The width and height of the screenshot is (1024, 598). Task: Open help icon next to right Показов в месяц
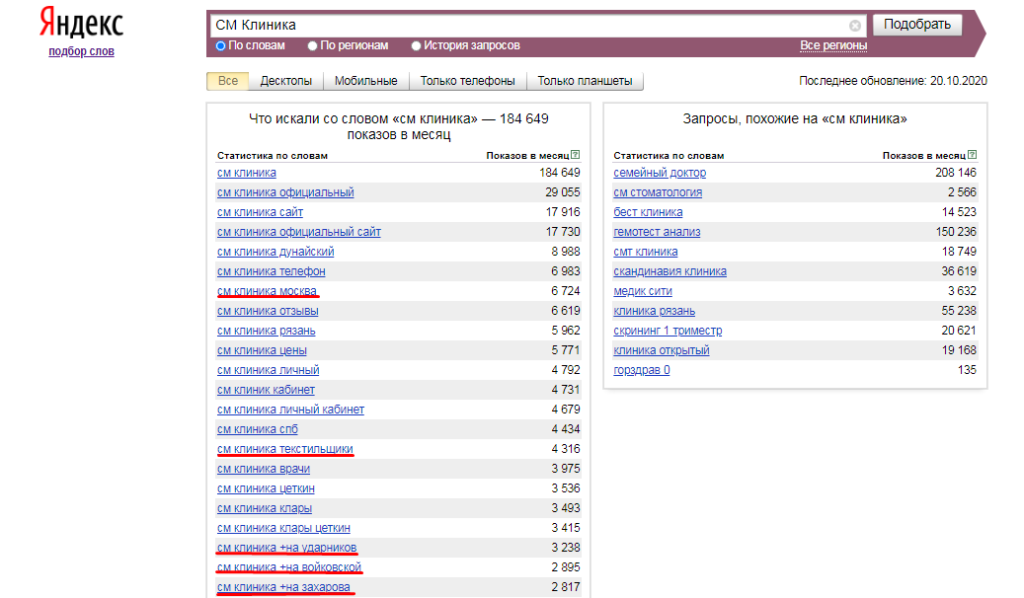972,155
